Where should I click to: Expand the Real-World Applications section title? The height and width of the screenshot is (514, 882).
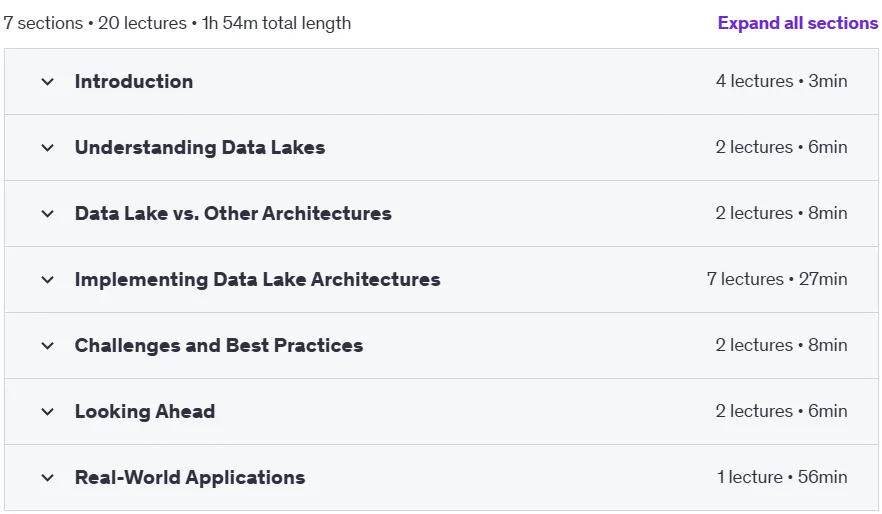[x=190, y=477]
